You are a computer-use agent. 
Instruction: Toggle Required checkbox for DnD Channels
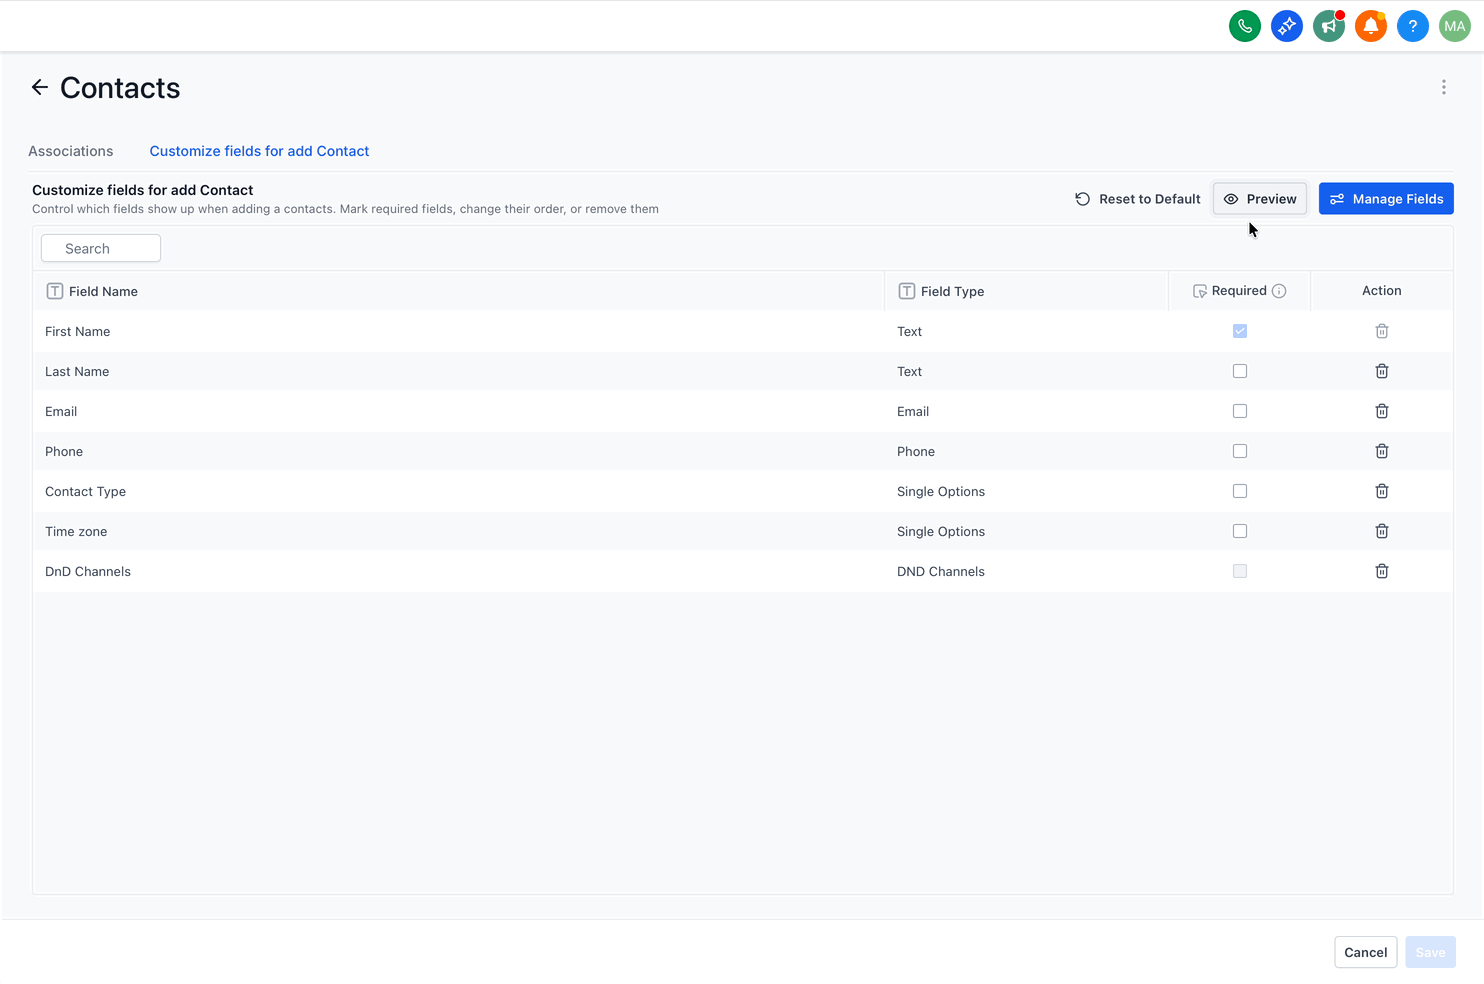point(1240,571)
